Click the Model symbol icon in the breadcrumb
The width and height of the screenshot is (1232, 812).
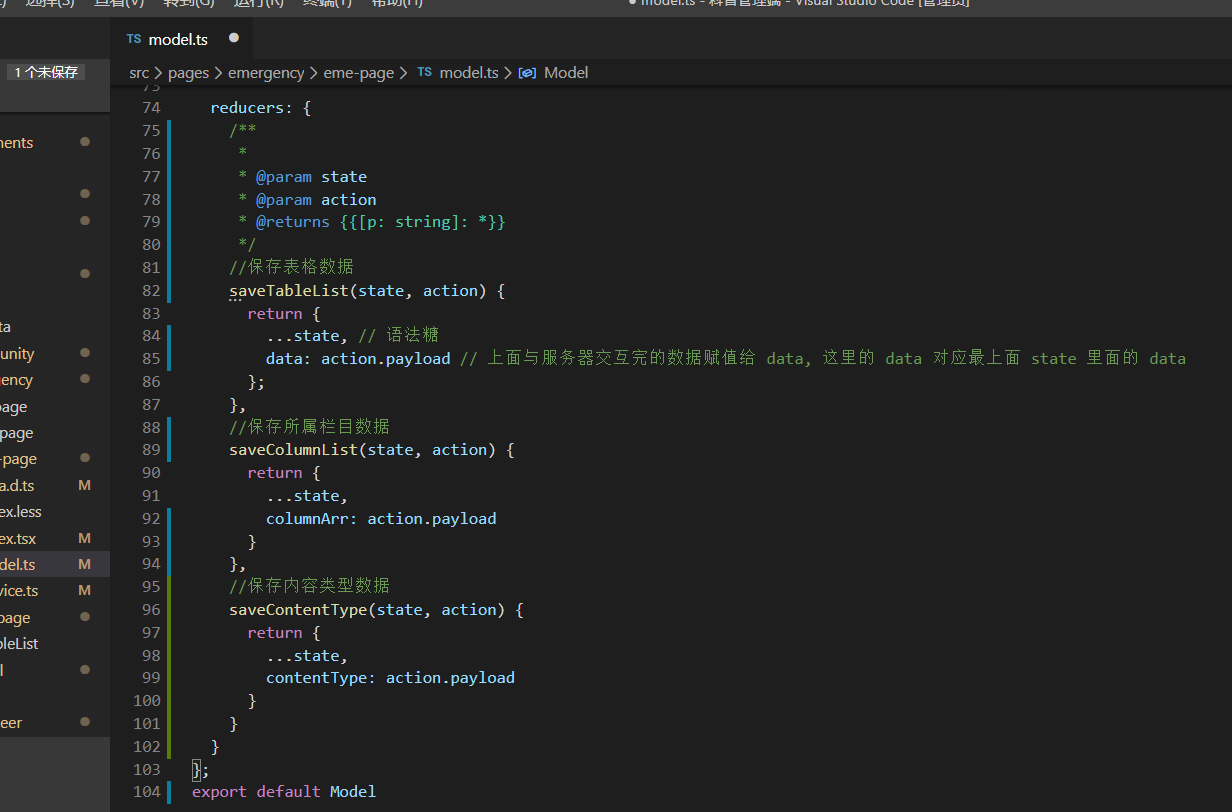[x=527, y=72]
